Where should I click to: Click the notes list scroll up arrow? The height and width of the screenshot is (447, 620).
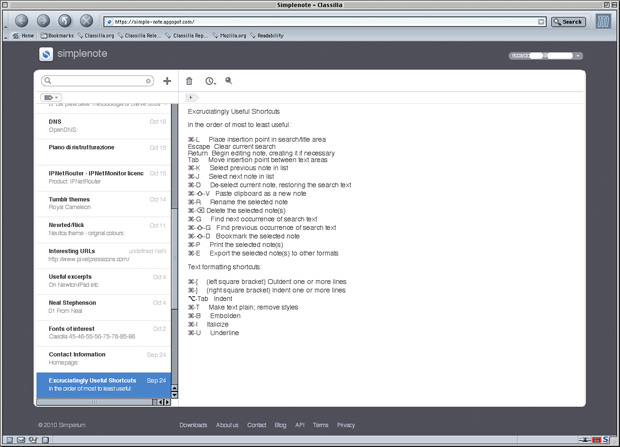174,388
